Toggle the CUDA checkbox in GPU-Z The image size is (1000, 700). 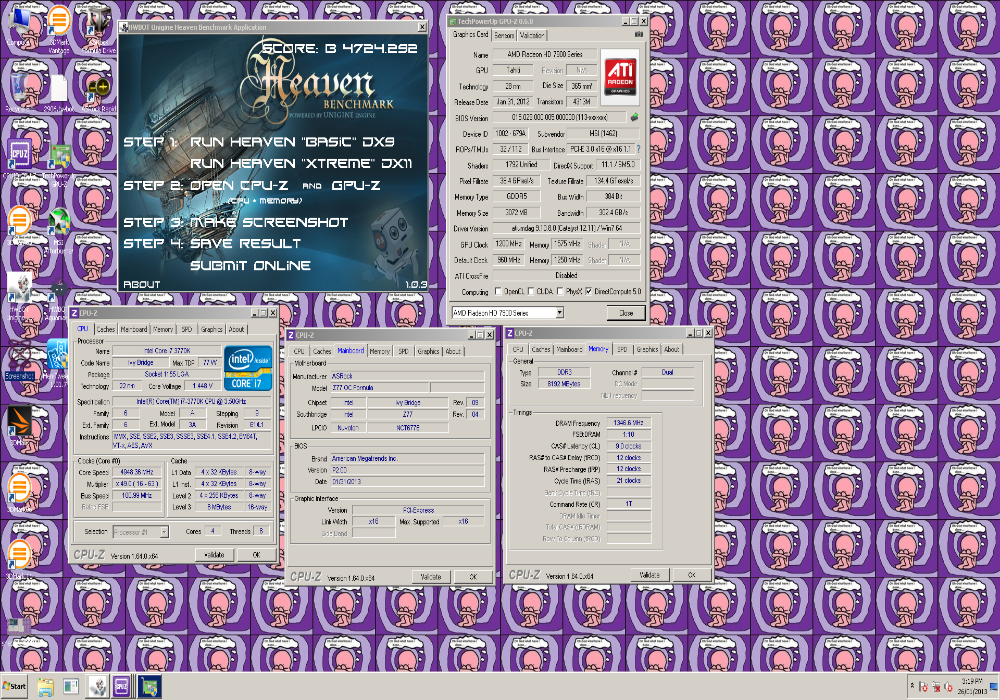531,291
